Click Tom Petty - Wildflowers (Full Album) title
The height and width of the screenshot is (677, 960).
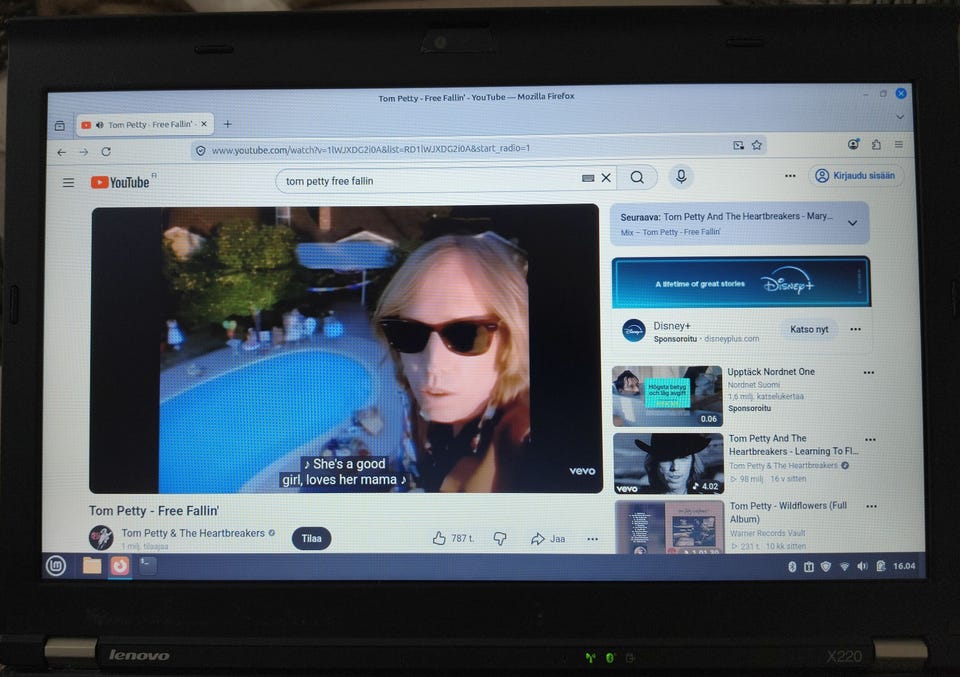788,512
